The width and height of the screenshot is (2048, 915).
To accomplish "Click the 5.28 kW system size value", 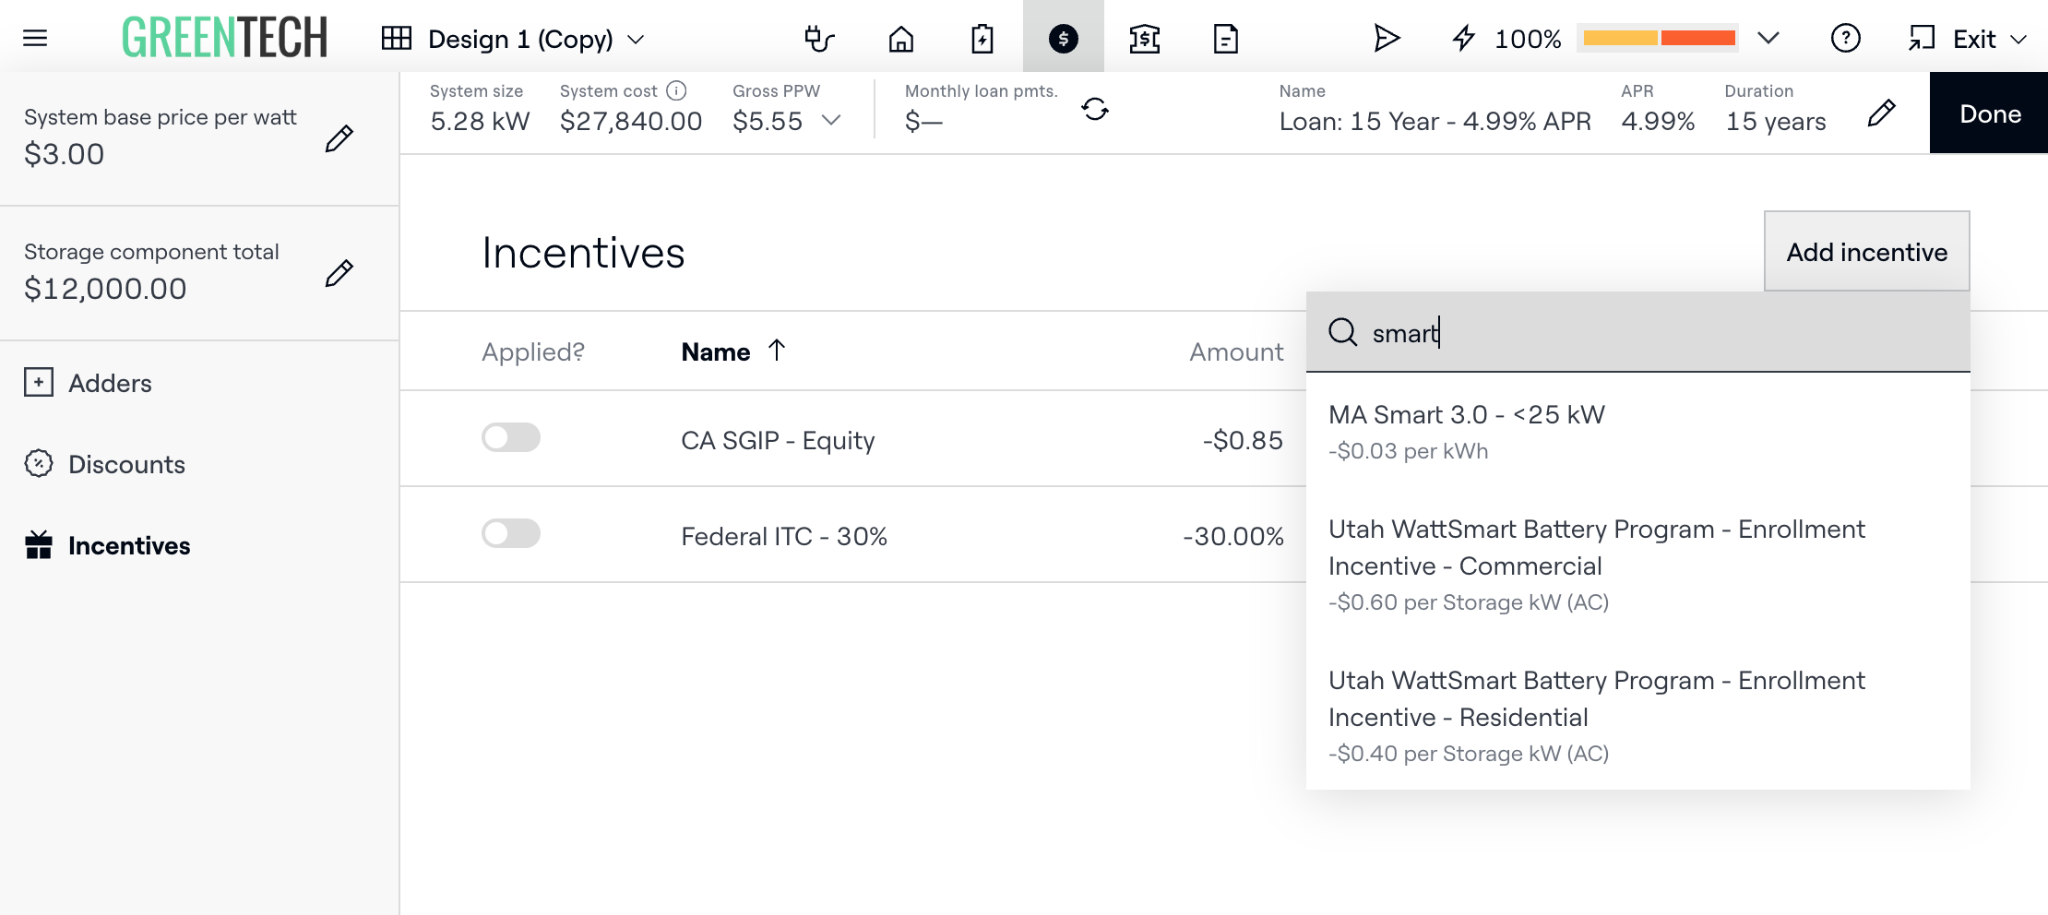I will 480,121.
